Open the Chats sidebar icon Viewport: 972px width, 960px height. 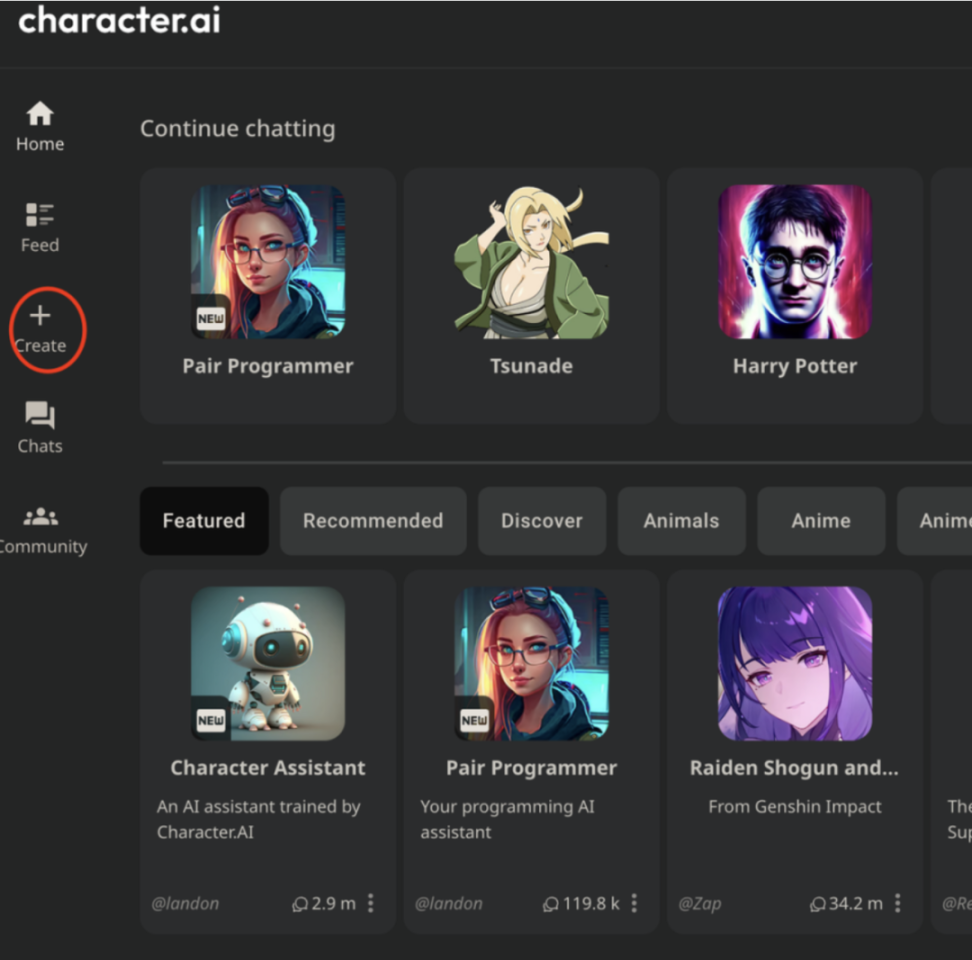pos(40,415)
